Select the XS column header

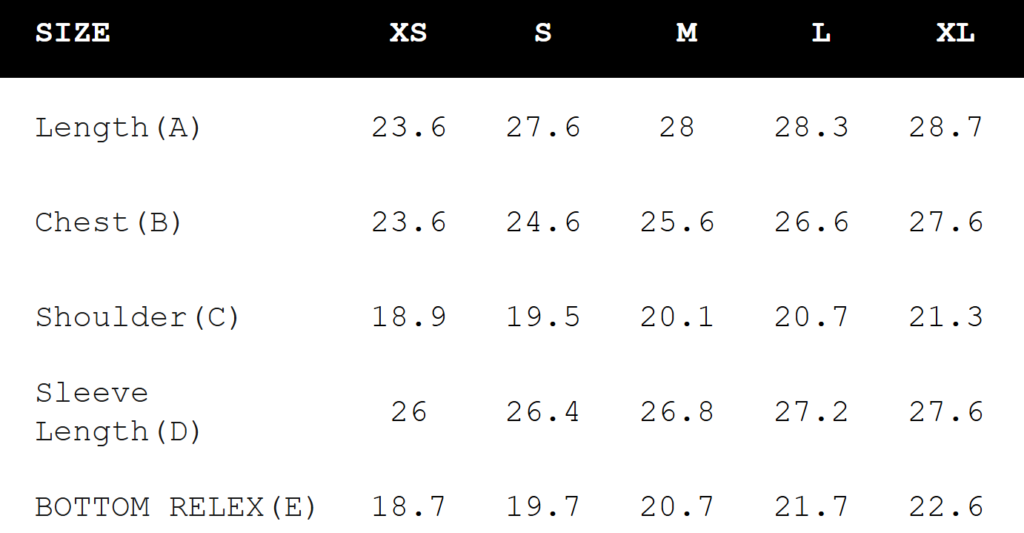(x=408, y=33)
